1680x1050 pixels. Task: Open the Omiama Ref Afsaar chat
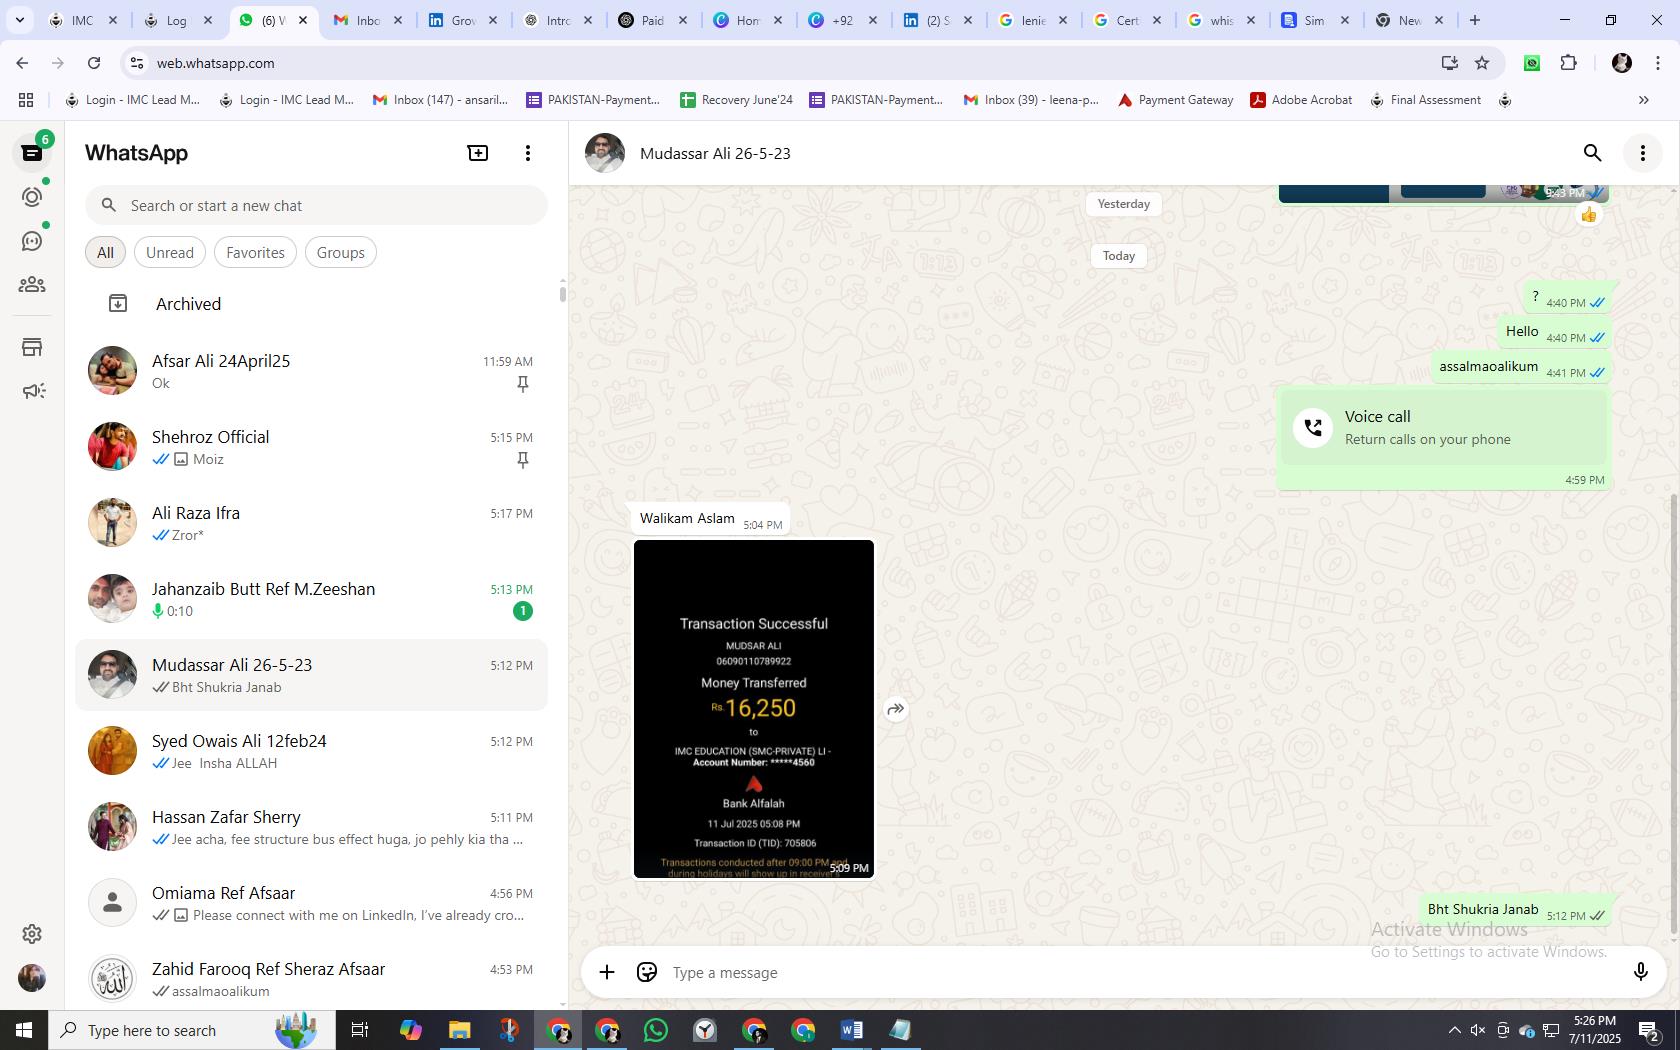[311, 903]
